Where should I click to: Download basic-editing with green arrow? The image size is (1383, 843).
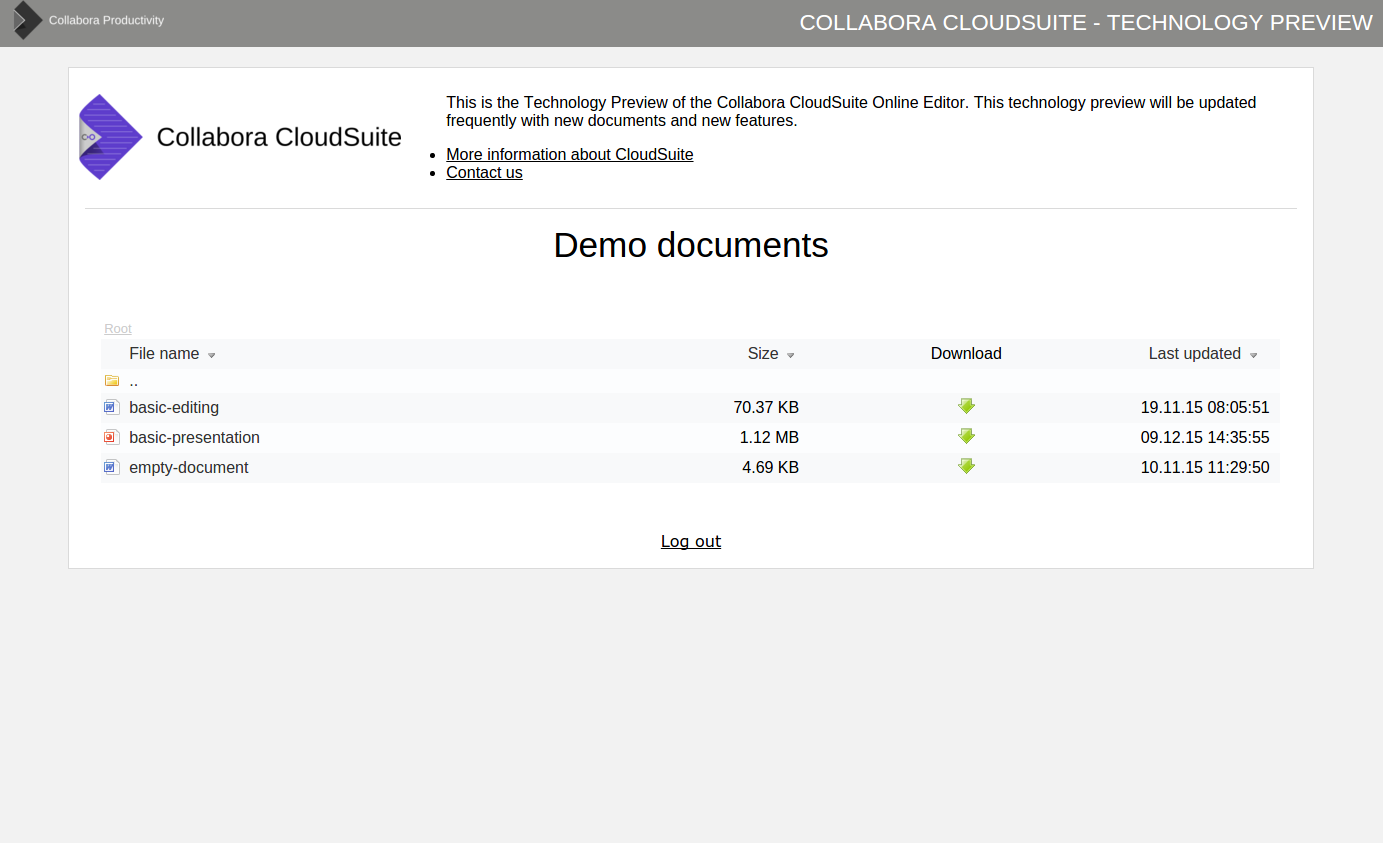(966, 406)
